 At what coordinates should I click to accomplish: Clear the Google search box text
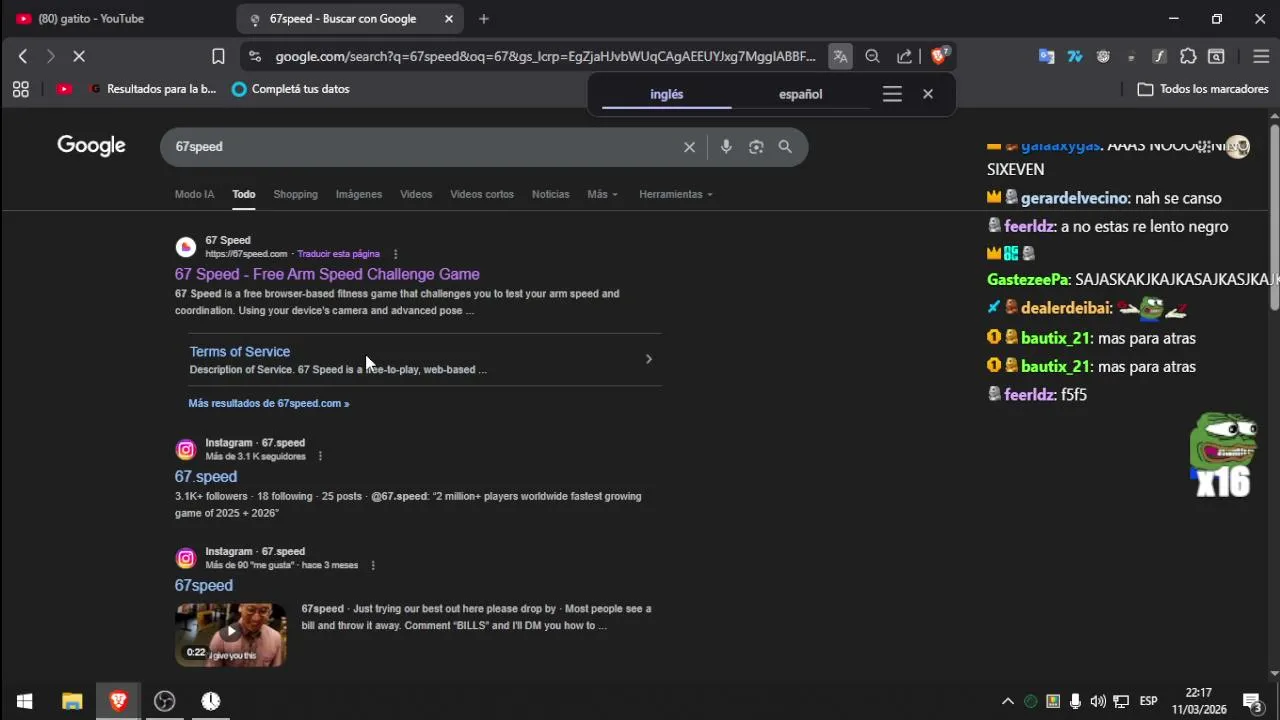click(x=689, y=147)
